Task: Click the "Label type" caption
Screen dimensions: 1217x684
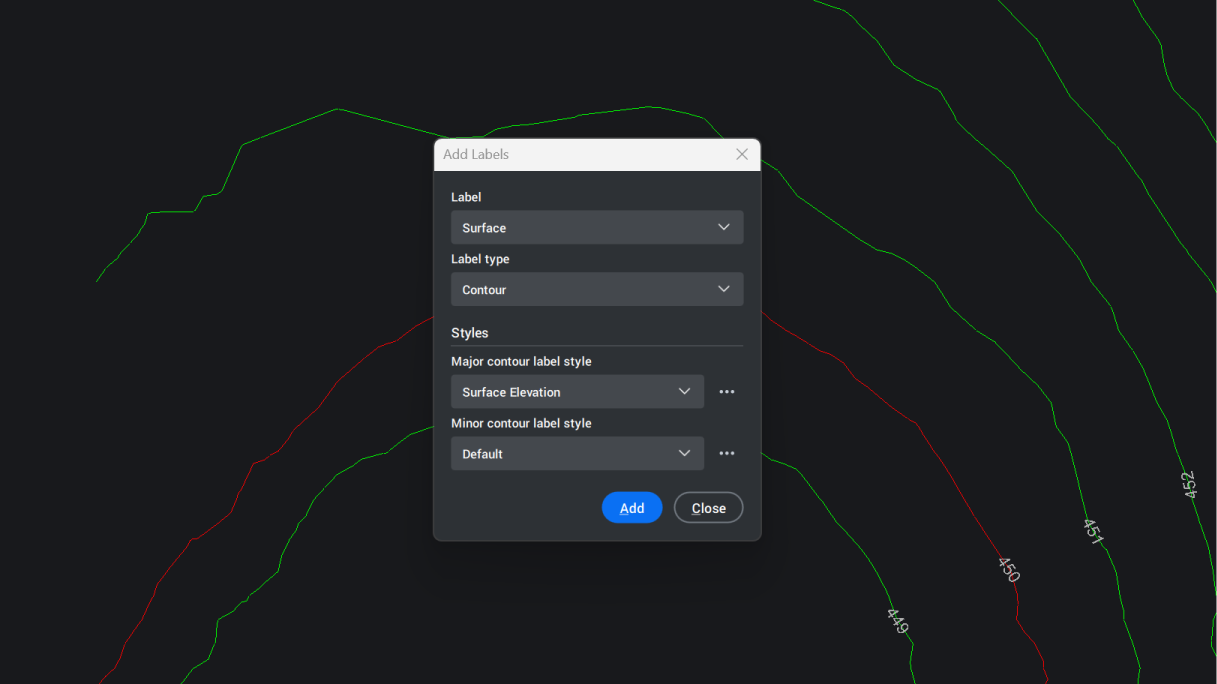Action: click(x=480, y=259)
